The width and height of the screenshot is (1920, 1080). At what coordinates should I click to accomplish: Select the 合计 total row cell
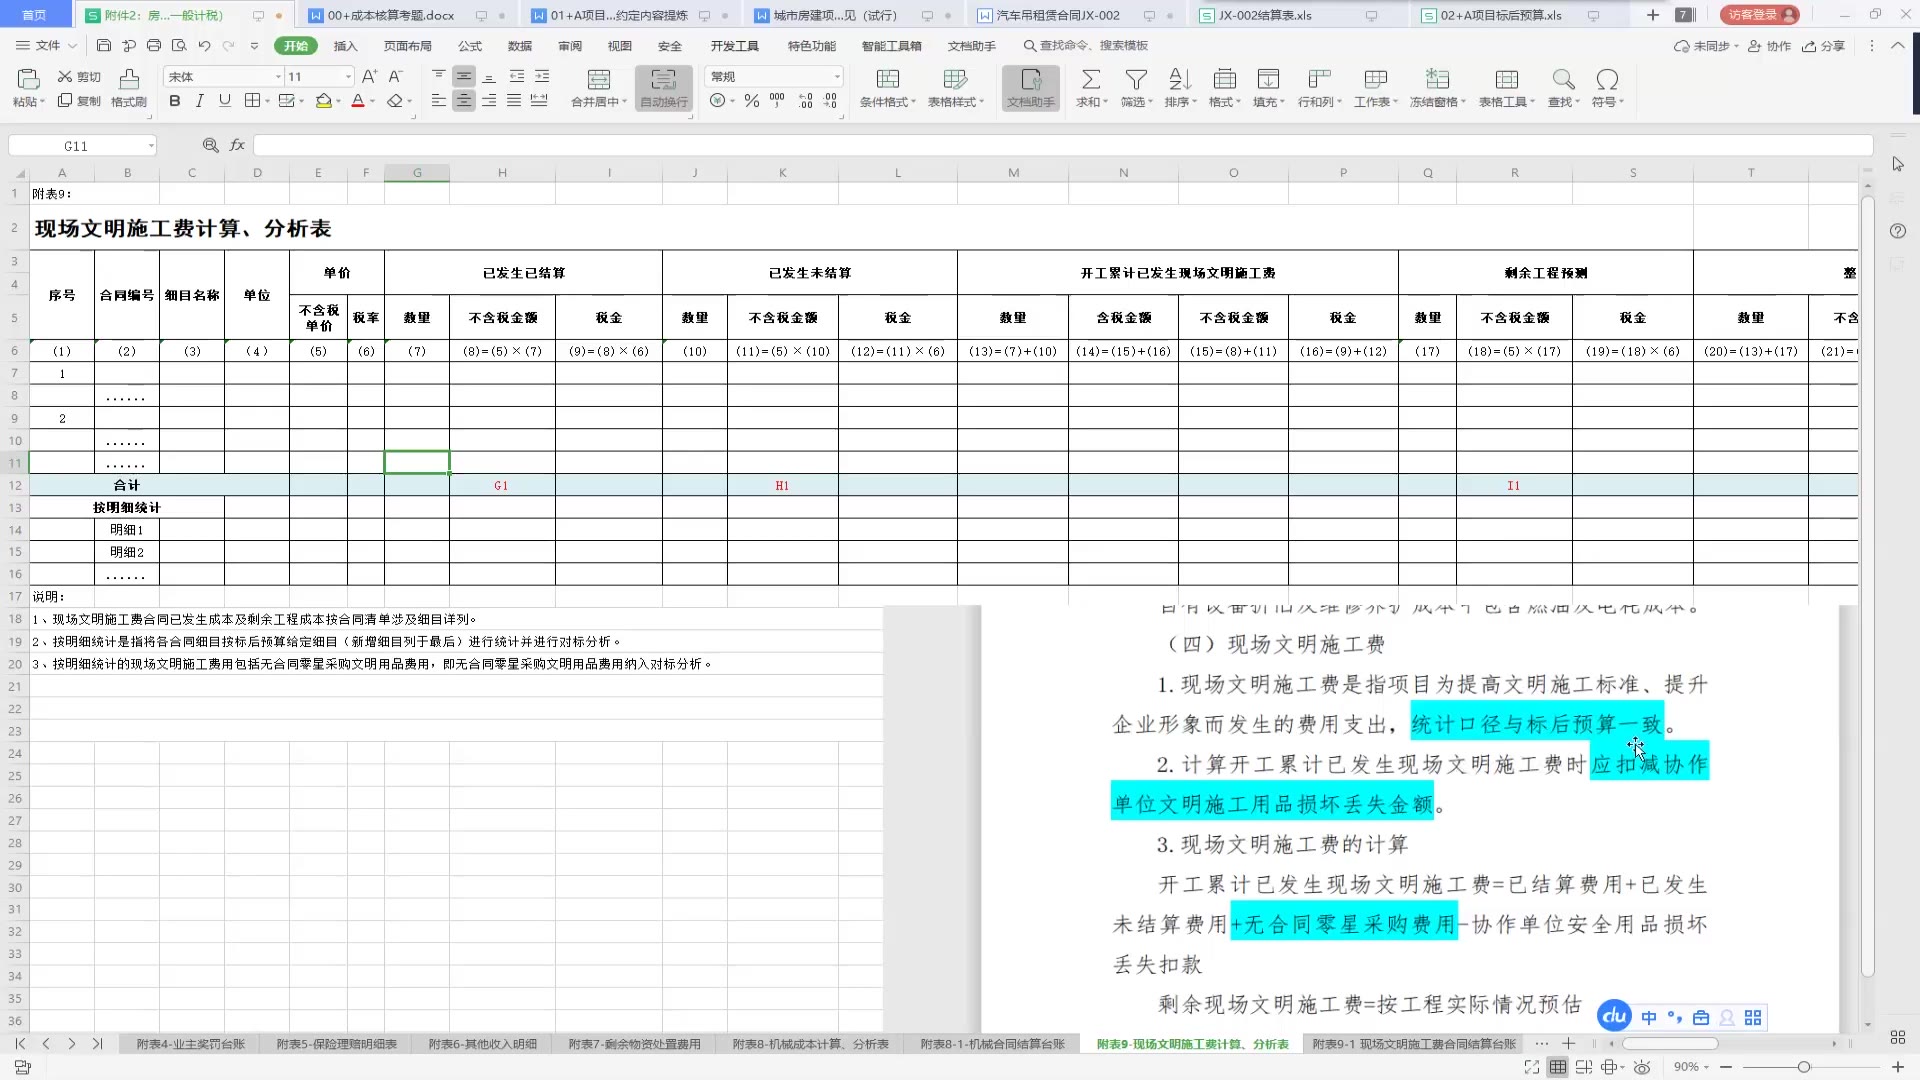(x=127, y=485)
